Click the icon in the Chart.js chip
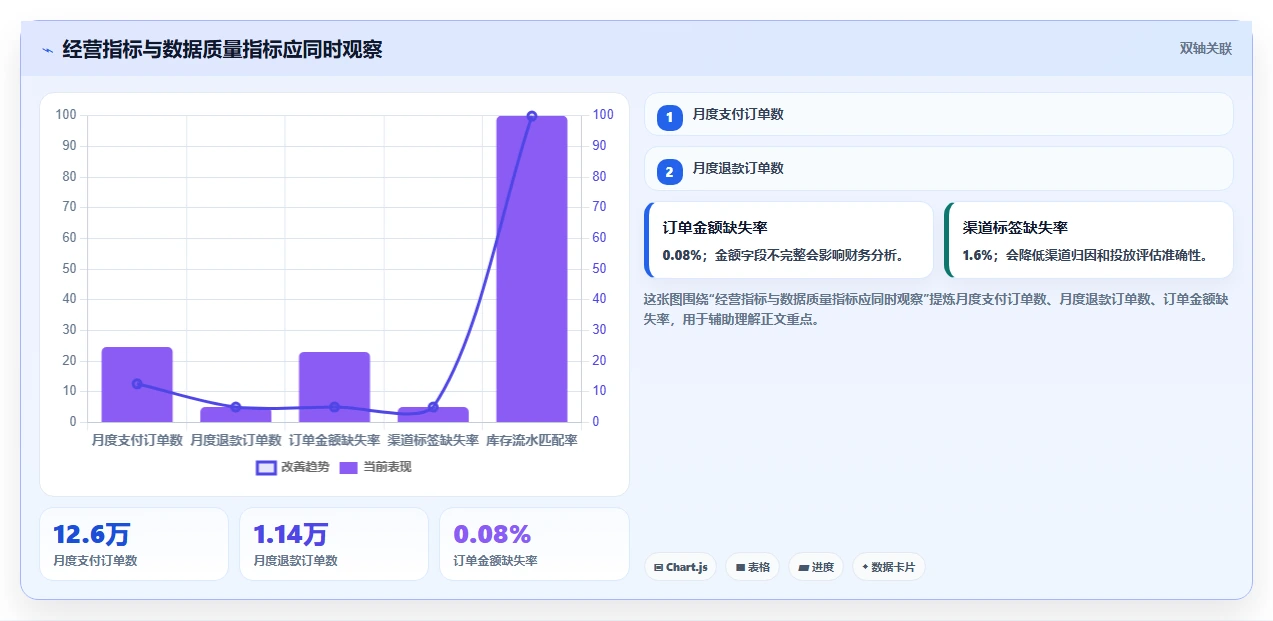Viewport: 1273px width, 621px height. click(658, 567)
